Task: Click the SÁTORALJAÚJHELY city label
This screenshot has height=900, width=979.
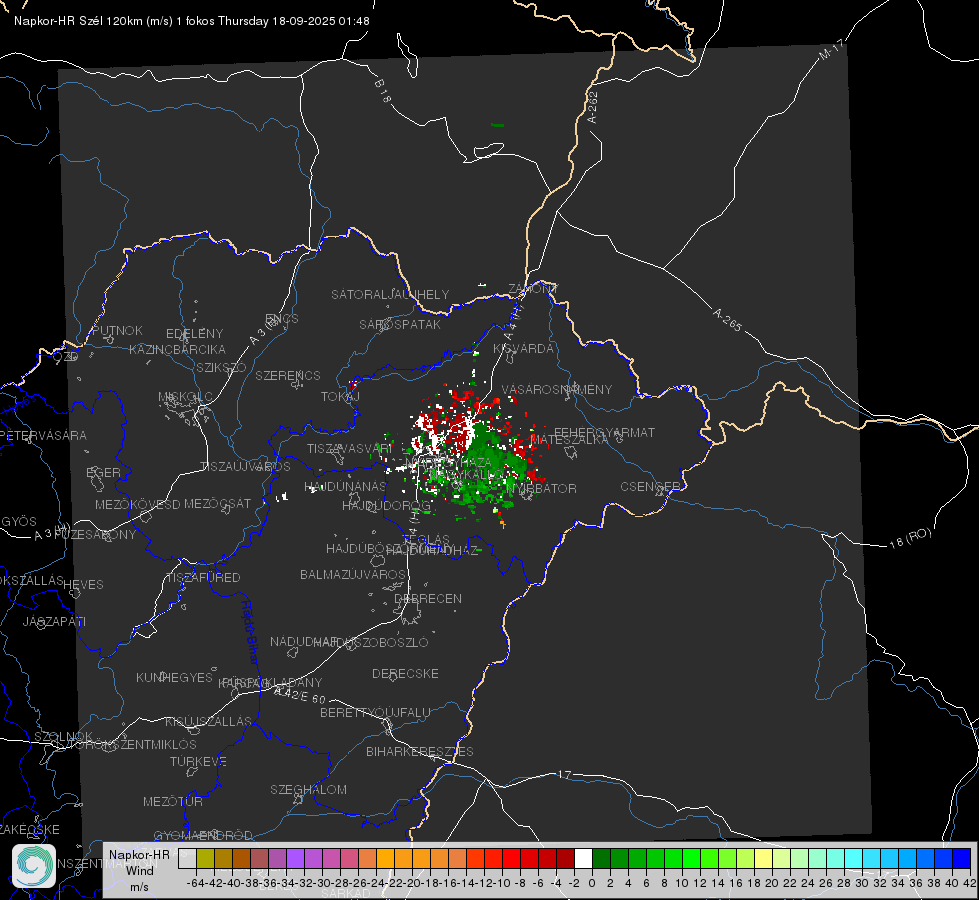Action: click(390, 294)
